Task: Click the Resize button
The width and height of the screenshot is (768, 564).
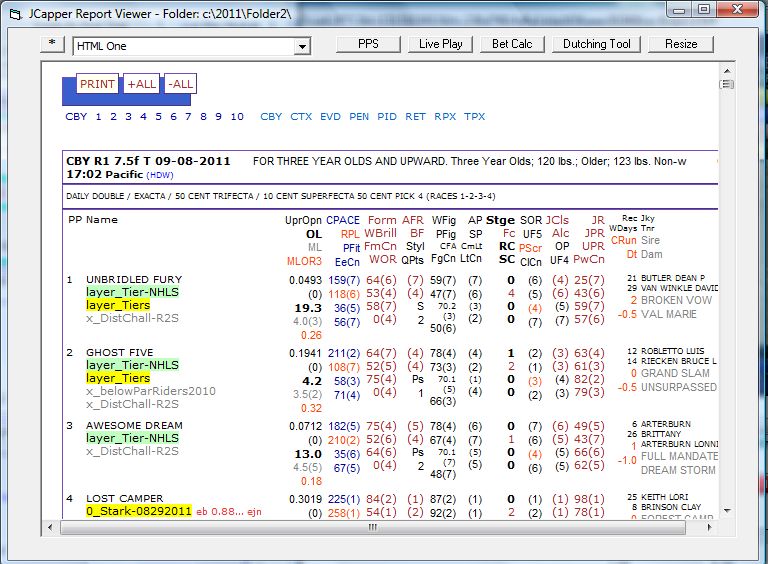Action: point(681,44)
